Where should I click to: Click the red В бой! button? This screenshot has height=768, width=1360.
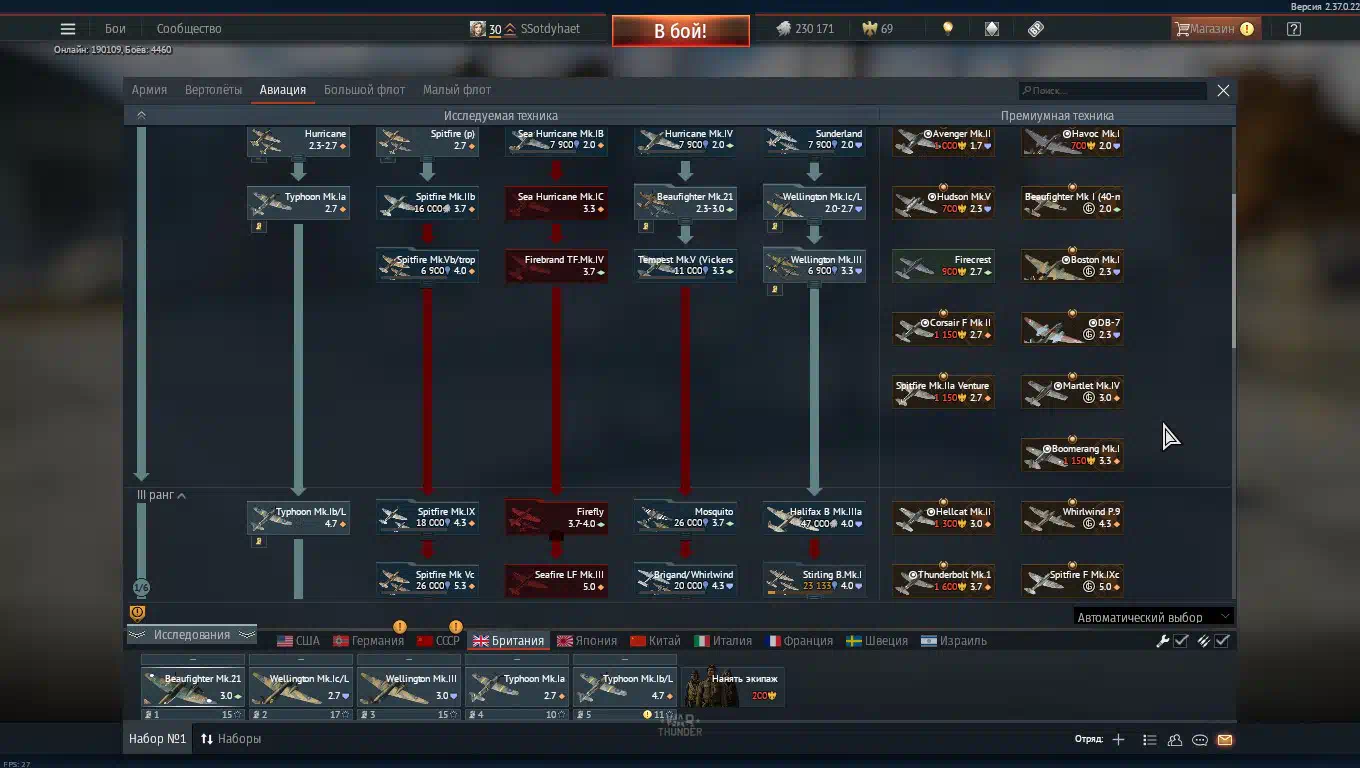click(x=681, y=31)
